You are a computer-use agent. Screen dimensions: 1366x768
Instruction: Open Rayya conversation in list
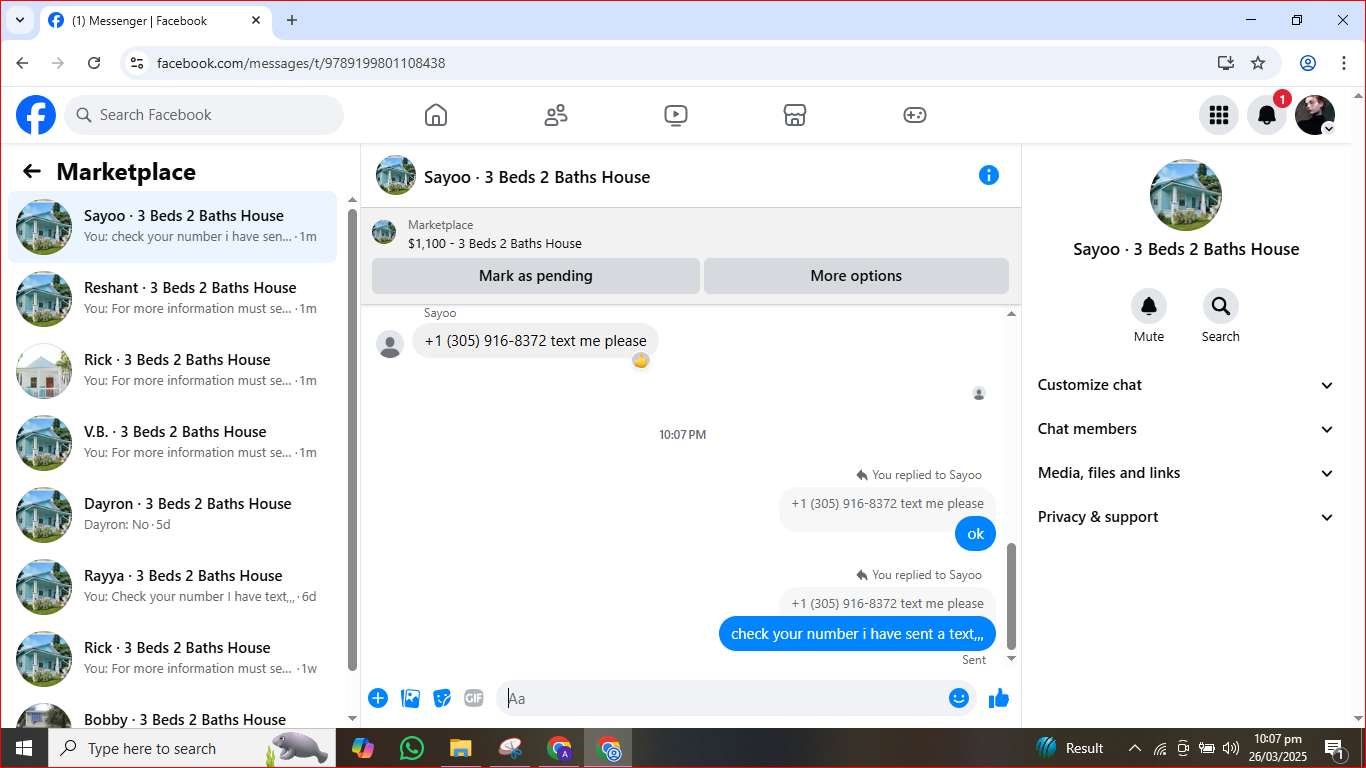173,587
